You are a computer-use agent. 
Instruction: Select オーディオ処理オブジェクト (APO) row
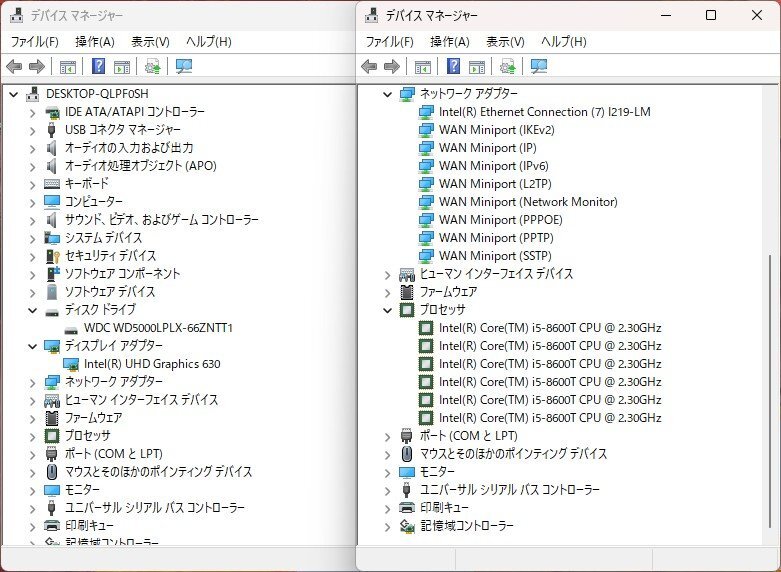coord(140,166)
